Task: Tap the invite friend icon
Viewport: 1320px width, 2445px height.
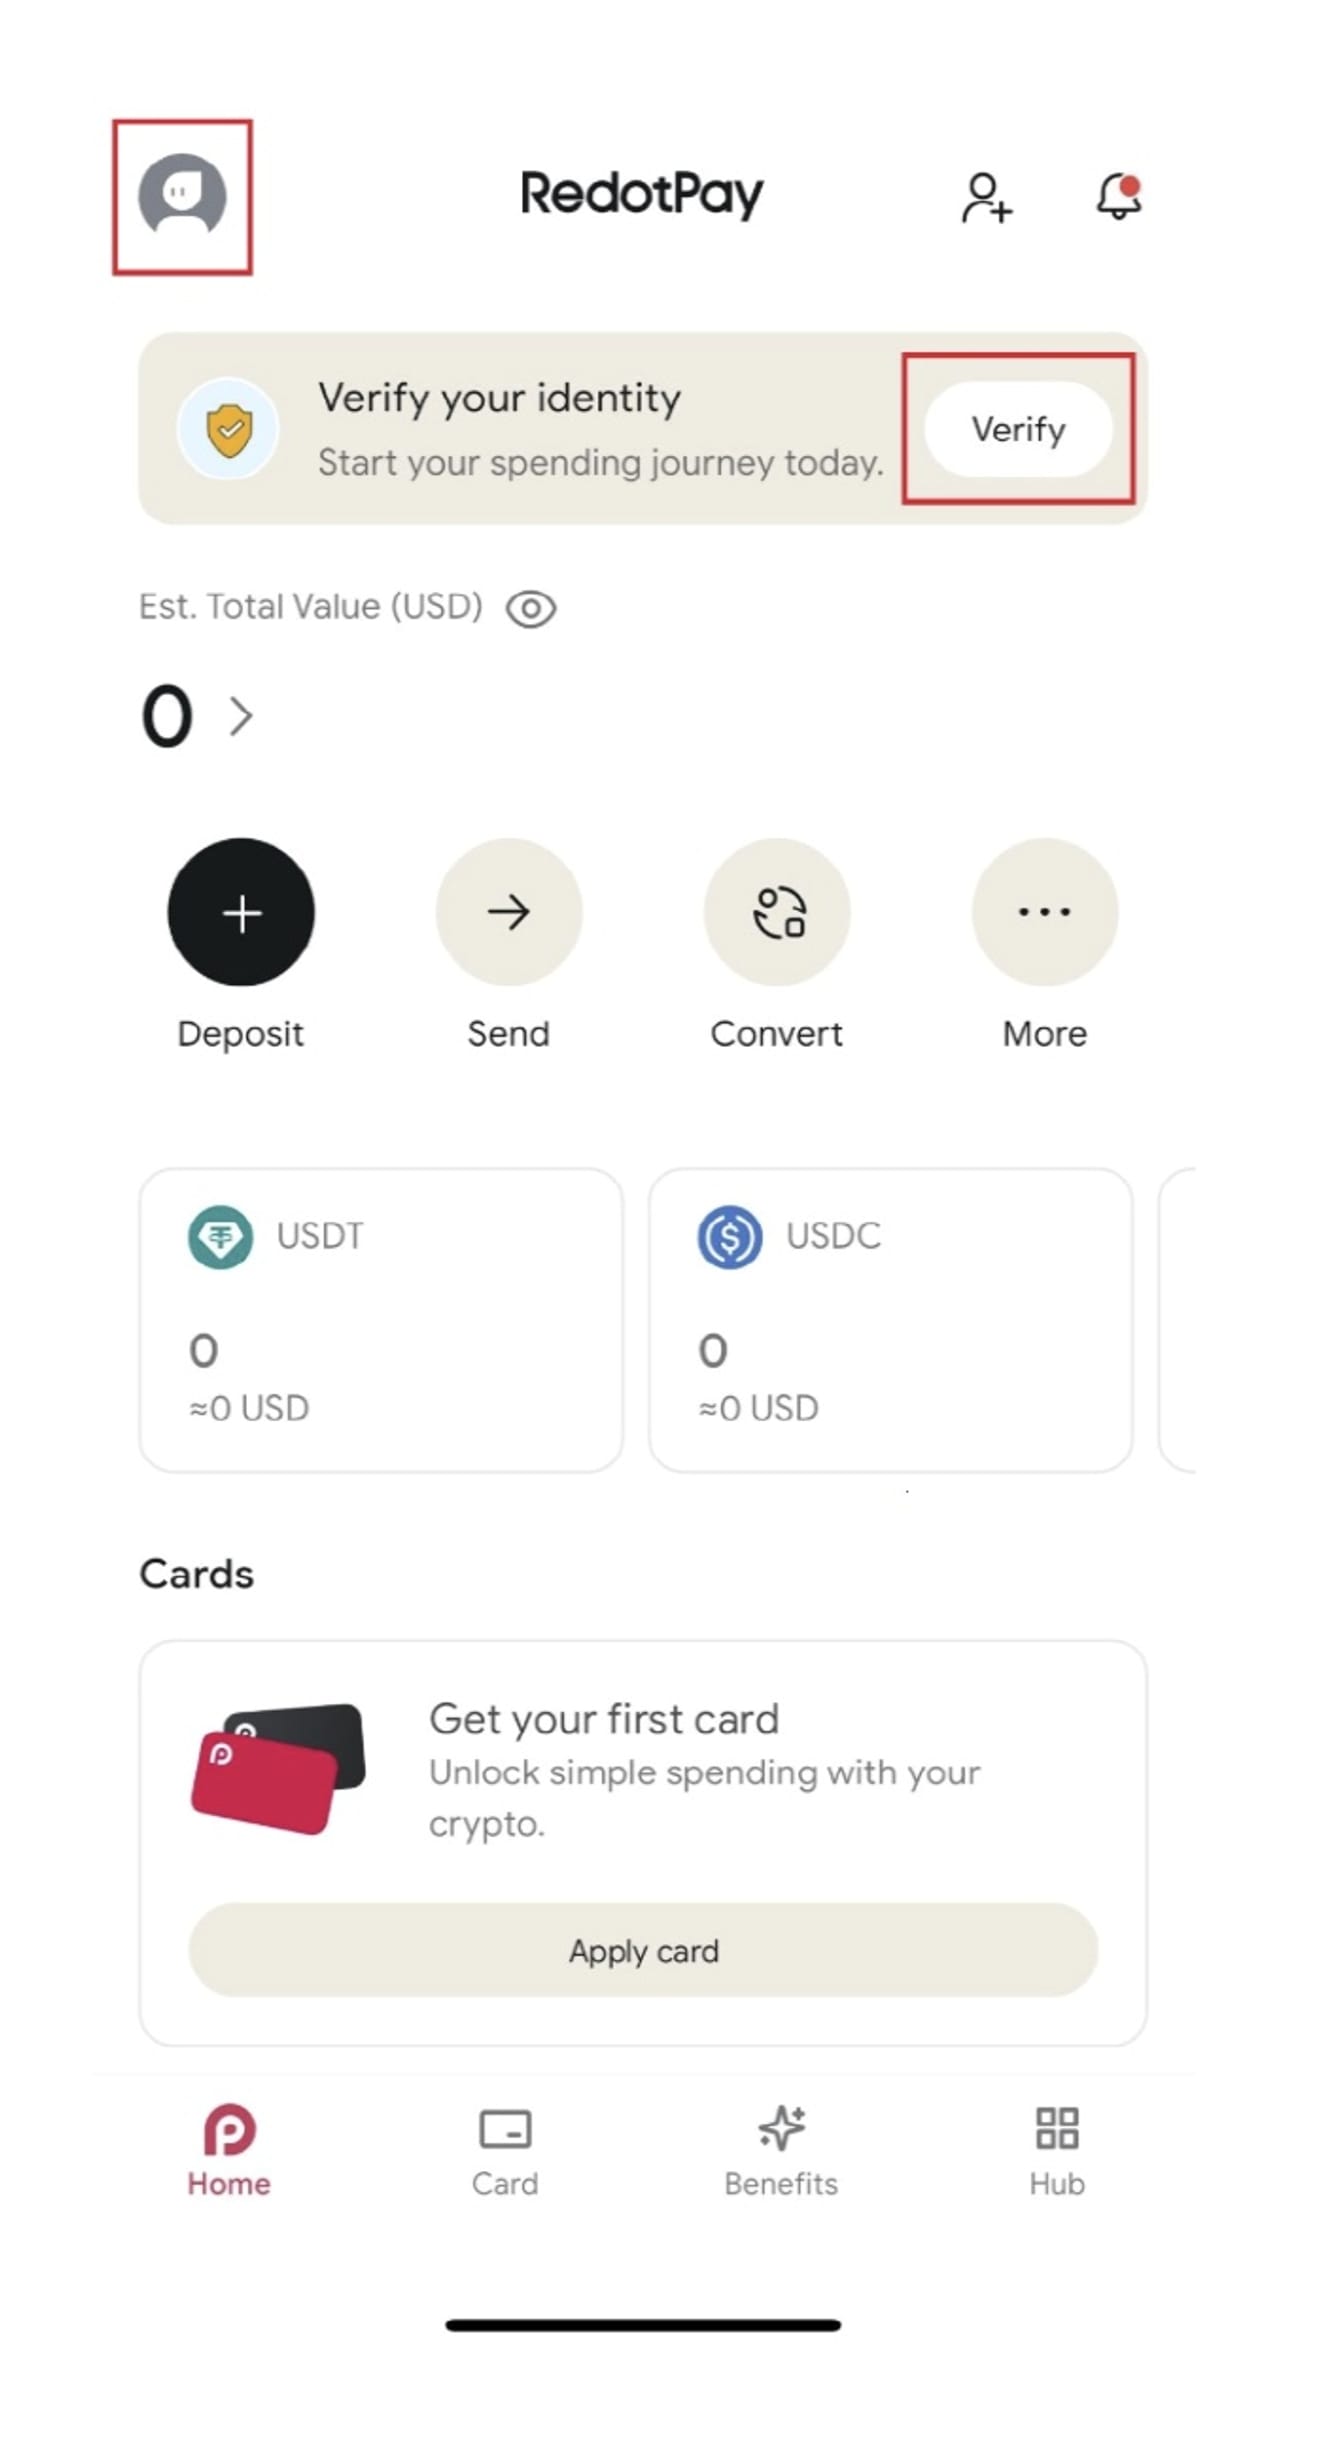Action: coord(986,197)
